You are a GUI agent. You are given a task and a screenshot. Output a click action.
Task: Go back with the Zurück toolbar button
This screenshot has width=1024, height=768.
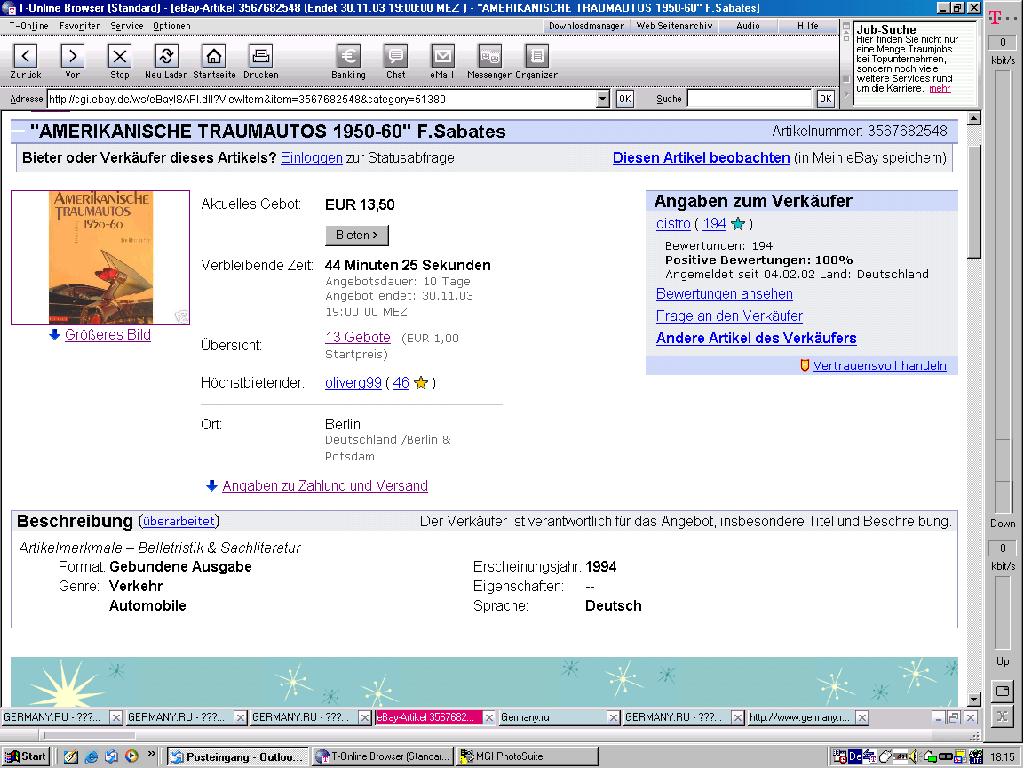(x=25, y=56)
